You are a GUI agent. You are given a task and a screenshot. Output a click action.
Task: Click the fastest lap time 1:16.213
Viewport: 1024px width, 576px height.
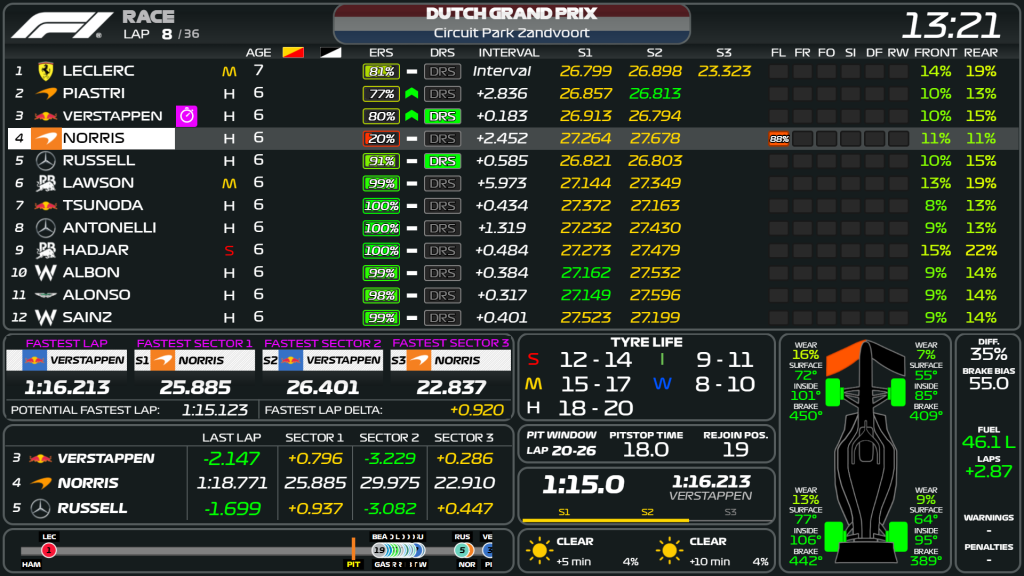(67, 388)
